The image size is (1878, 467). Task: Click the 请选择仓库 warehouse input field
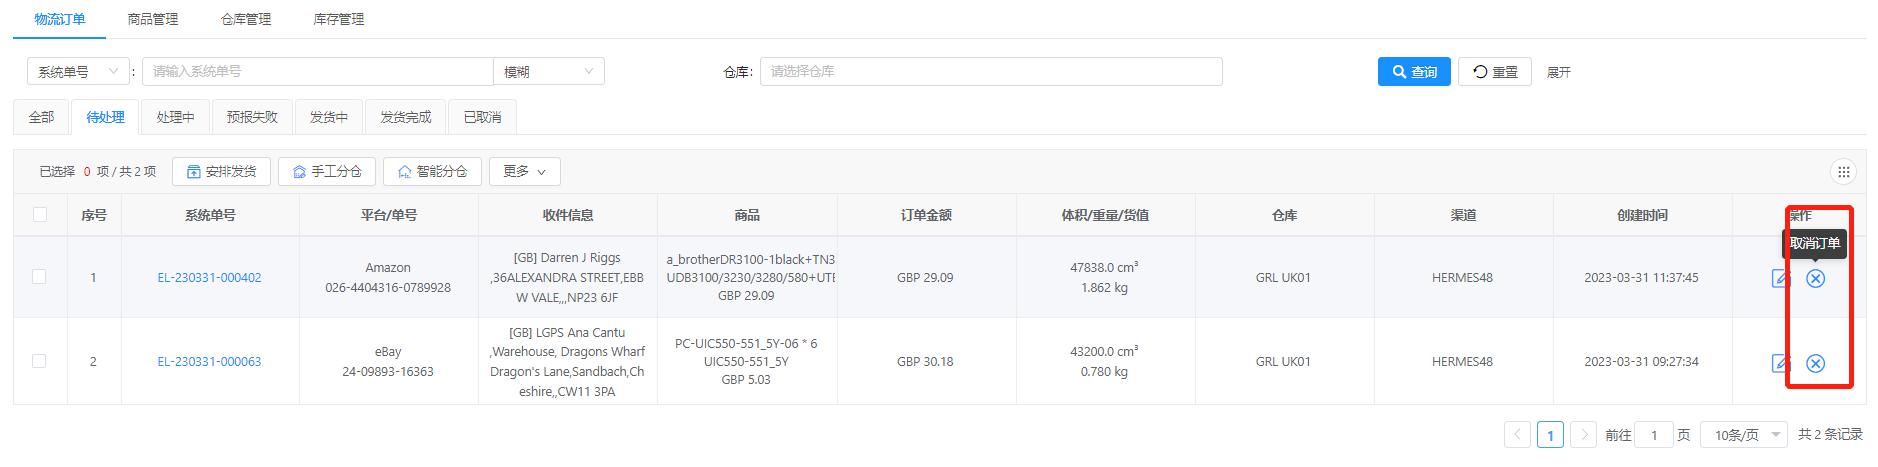click(x=990, y=72)
